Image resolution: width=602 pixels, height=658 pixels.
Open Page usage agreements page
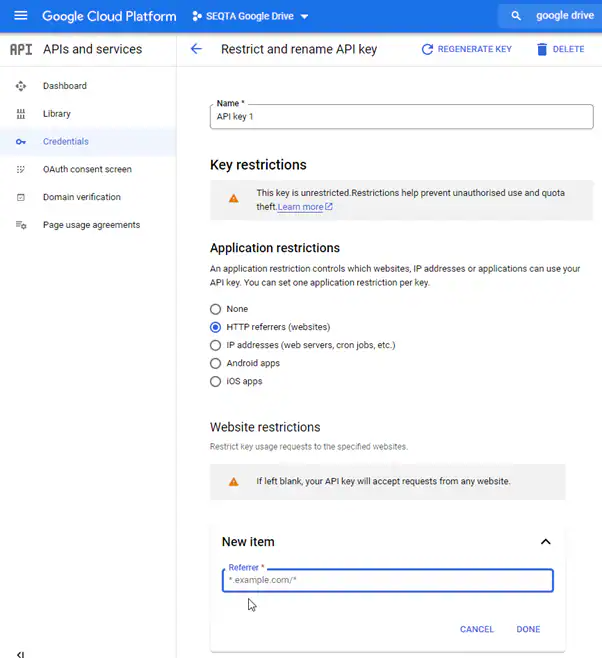(x=91, y=225)
